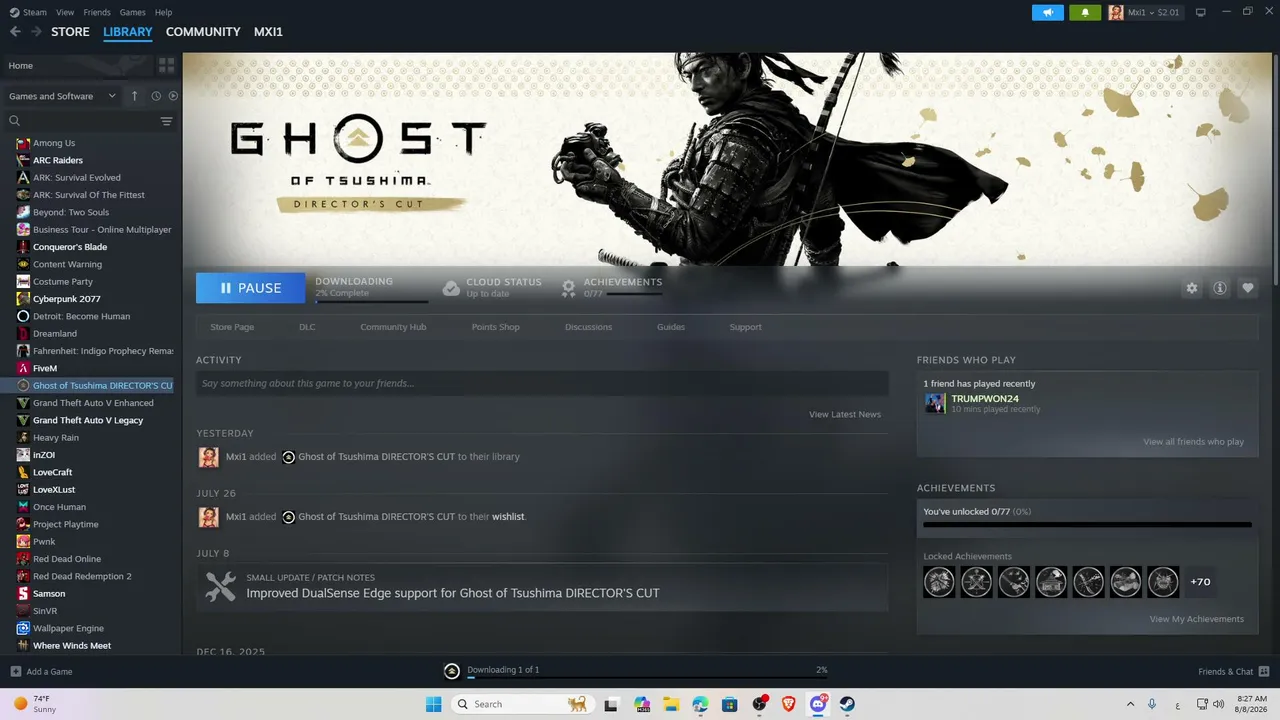Open File Explorer from the taskbar
This screenshot has width=1280, height=720.
(x=670, y=704)
